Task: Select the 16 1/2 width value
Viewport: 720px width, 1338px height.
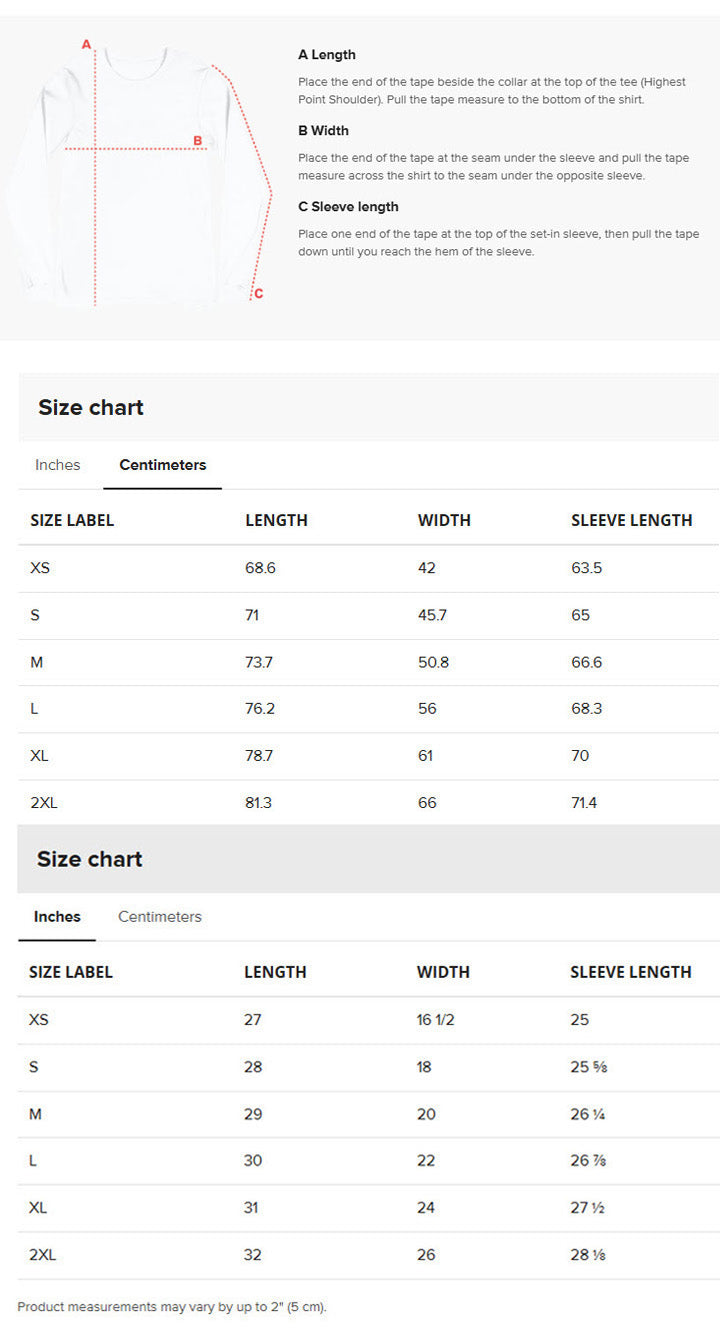Action: pos(435,1020)
